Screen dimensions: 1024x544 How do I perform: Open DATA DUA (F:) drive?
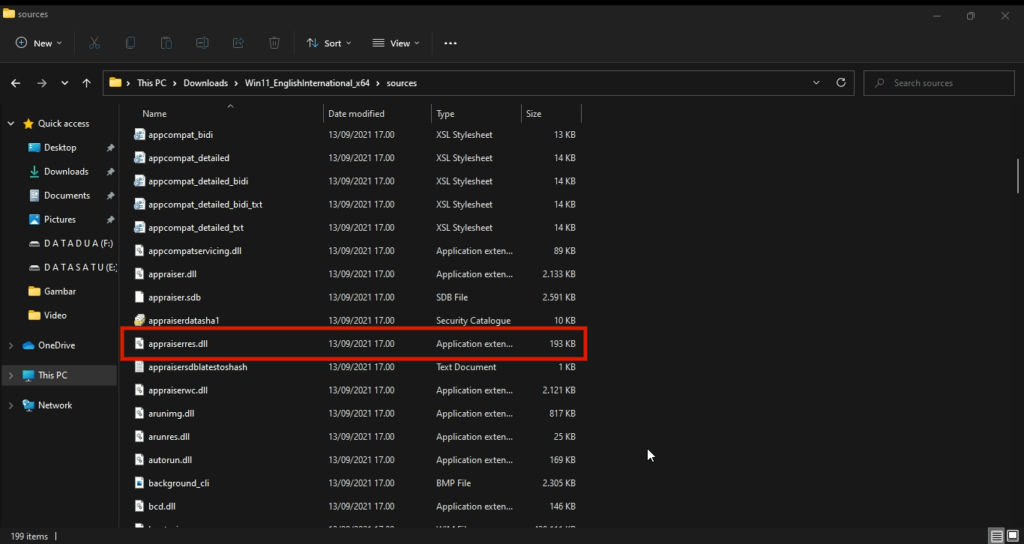78,244
